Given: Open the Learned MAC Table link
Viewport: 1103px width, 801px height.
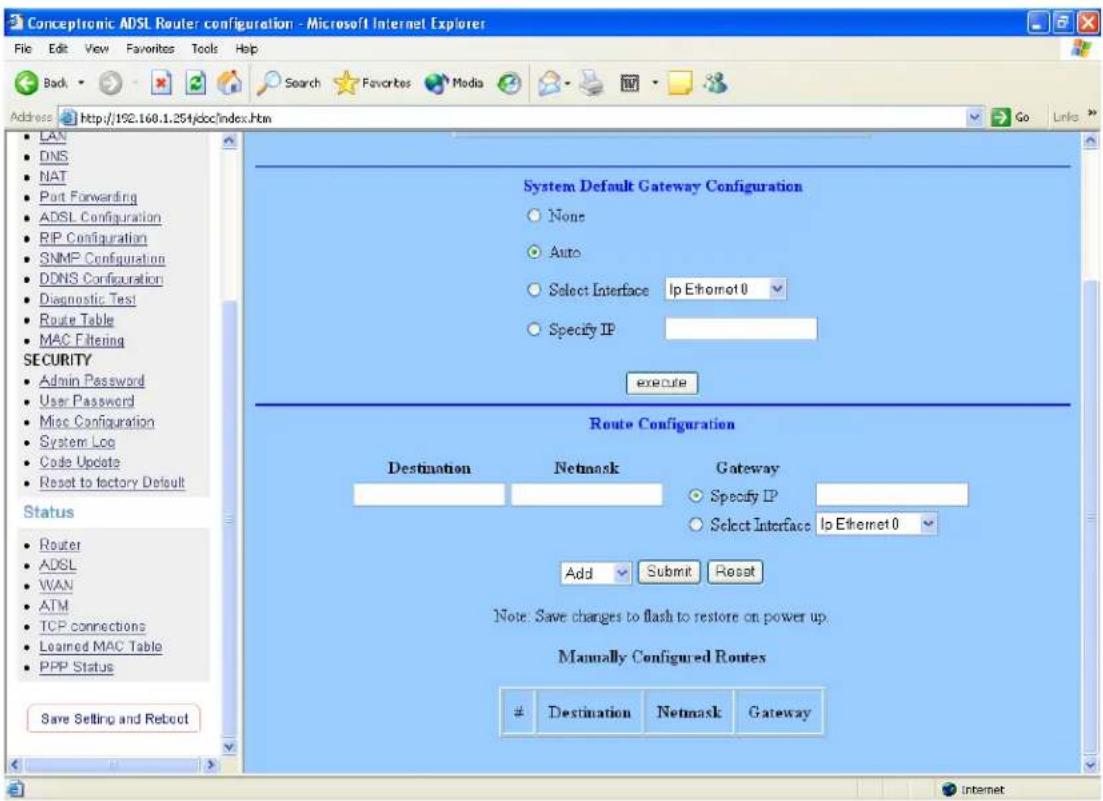Looking at the screenshot, I should (x=101, y=647).
